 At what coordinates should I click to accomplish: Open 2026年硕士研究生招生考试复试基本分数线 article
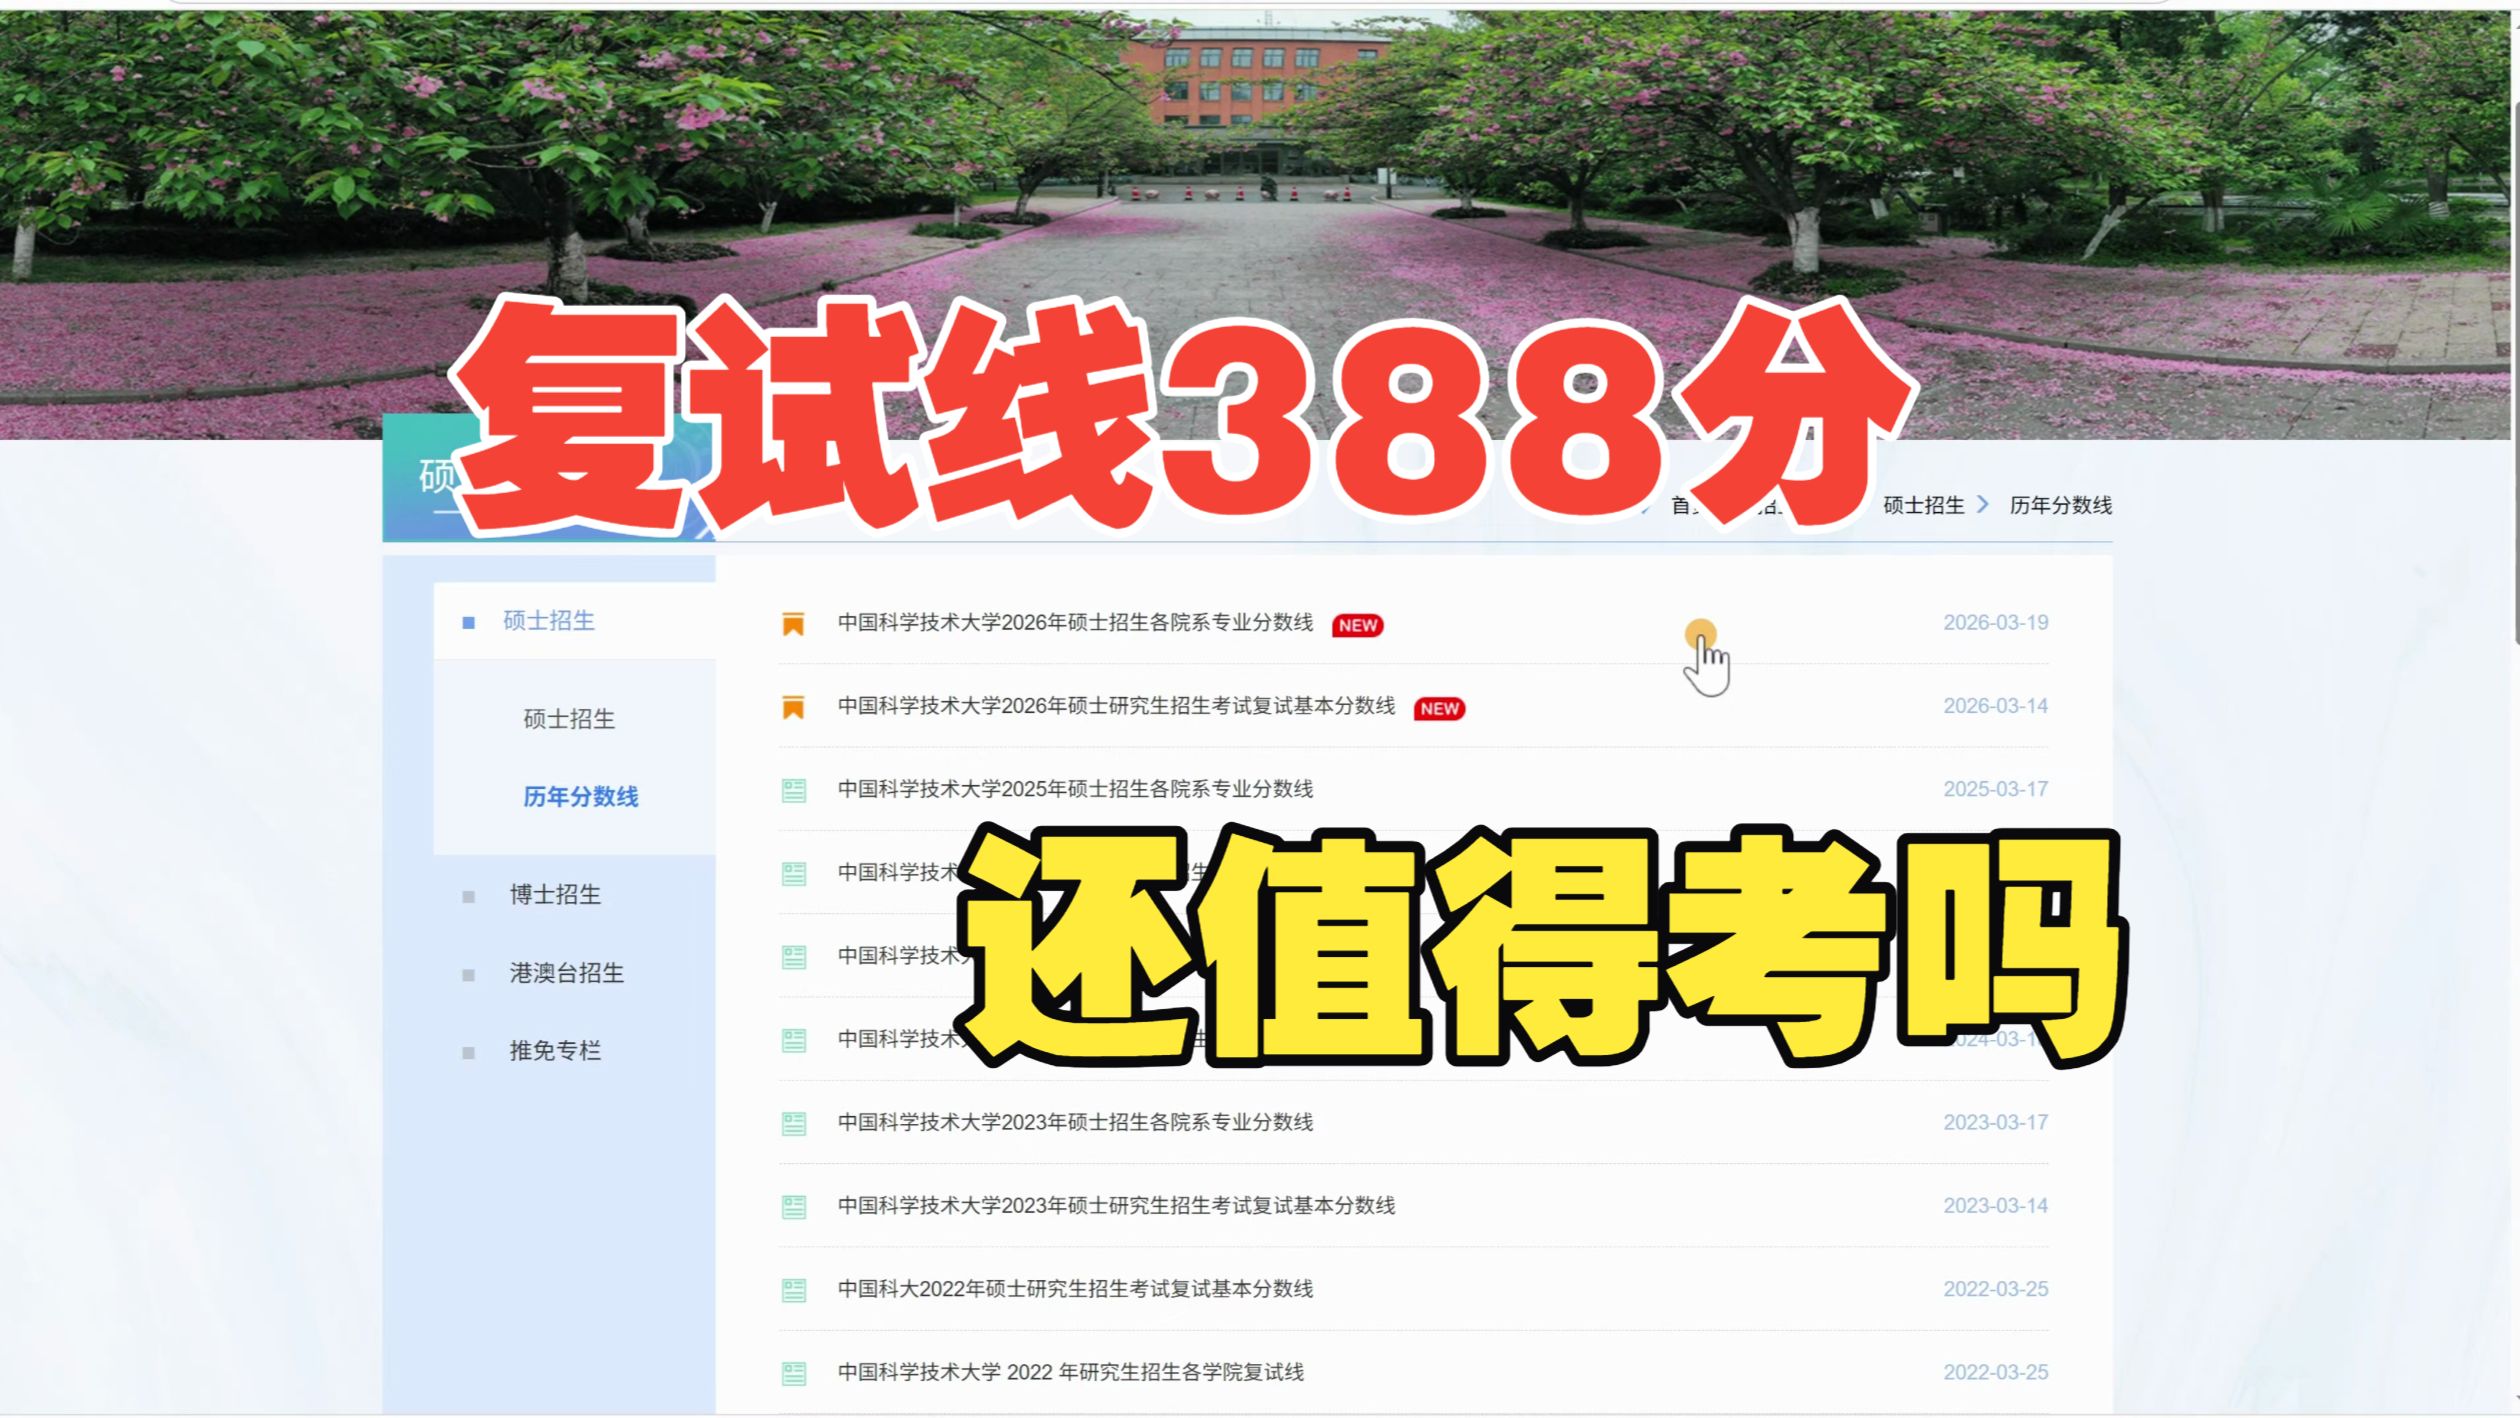[x=1116, y=706]
